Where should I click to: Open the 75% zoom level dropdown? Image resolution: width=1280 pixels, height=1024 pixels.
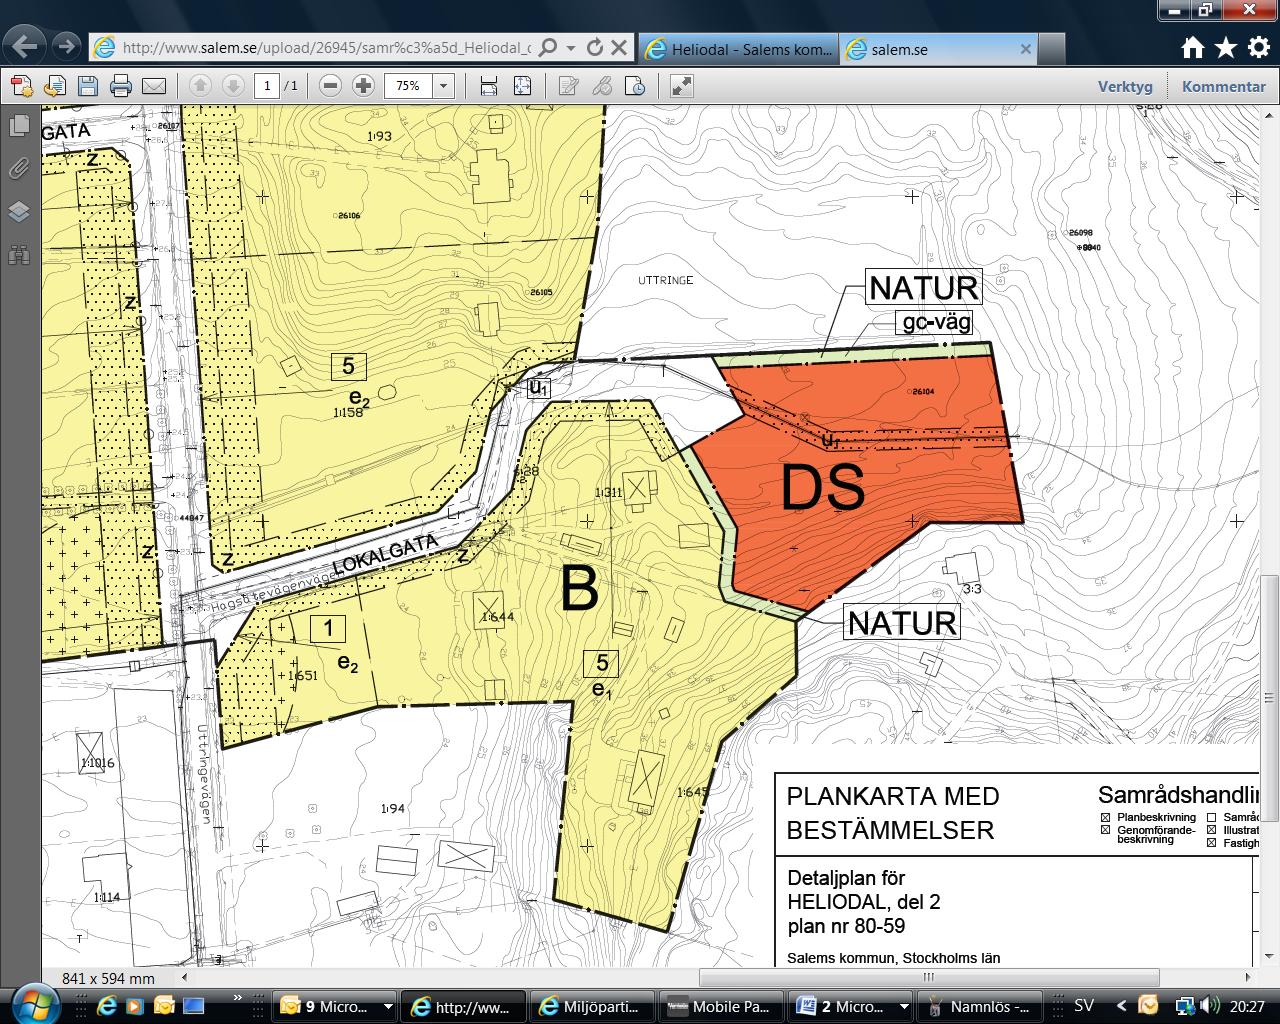click(x=443, y=86)
